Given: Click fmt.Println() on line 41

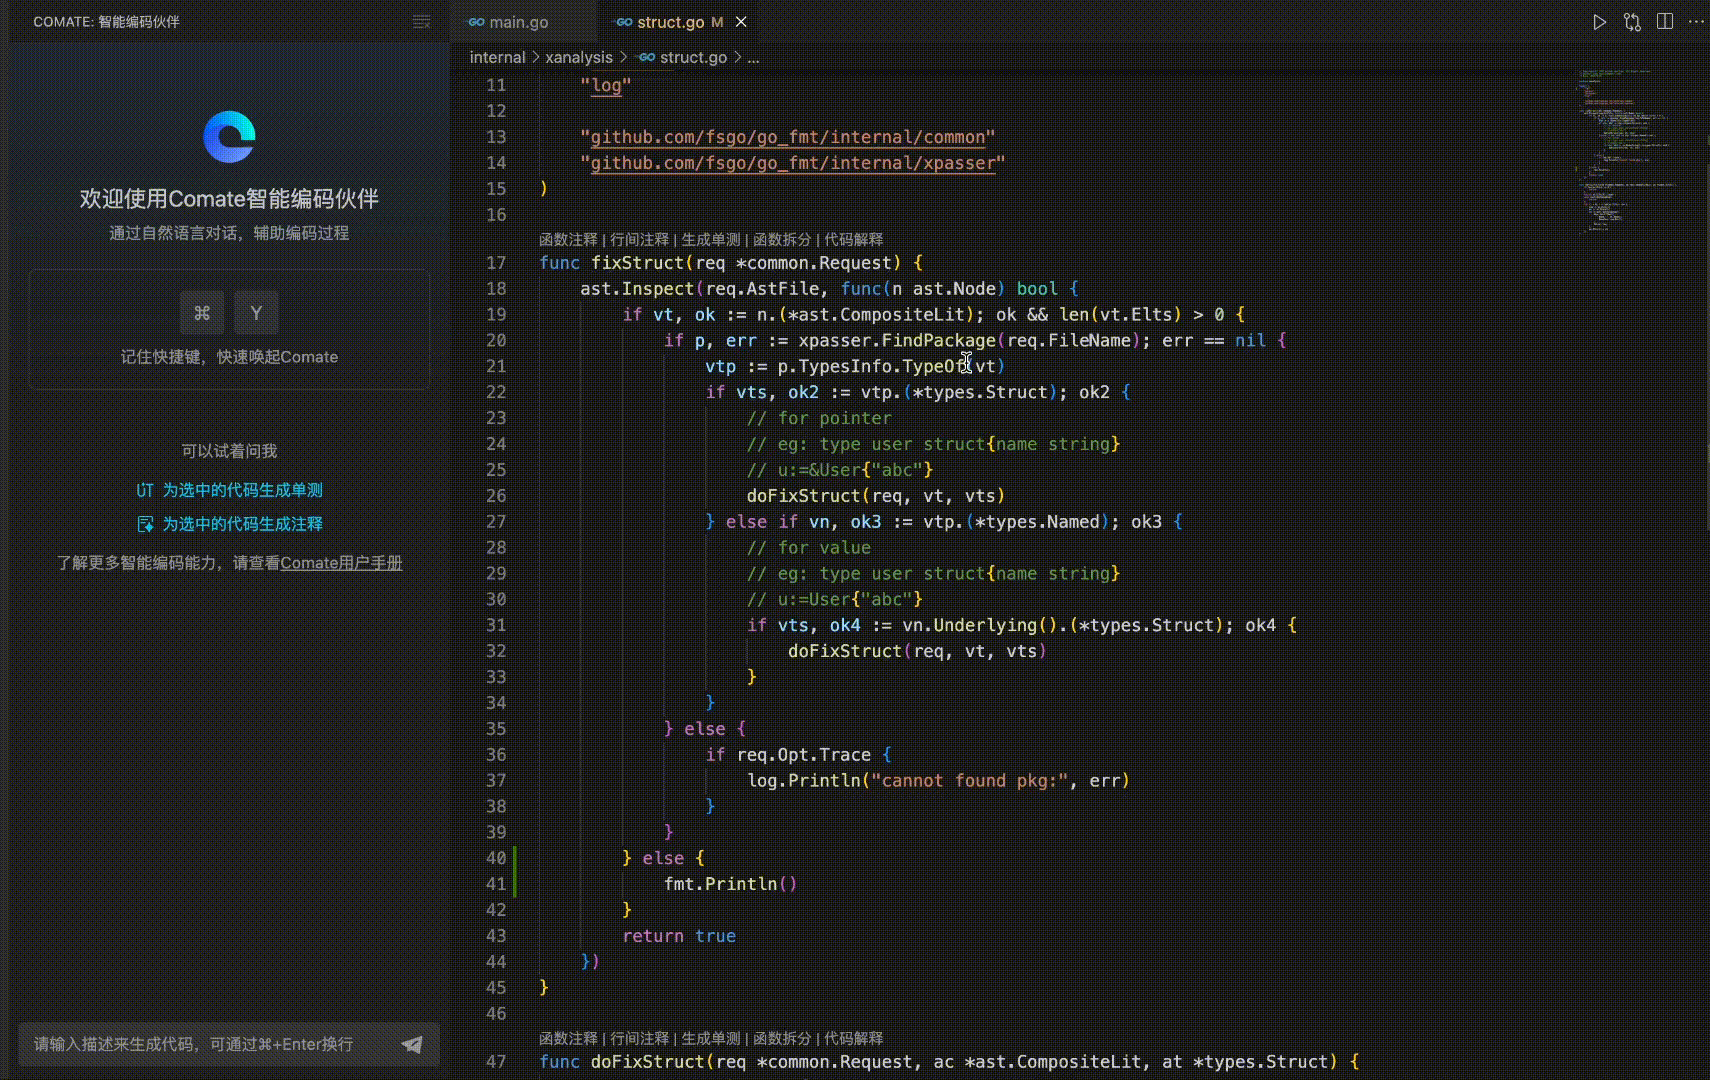Looking at the screenshot, I should click(730, 884).
